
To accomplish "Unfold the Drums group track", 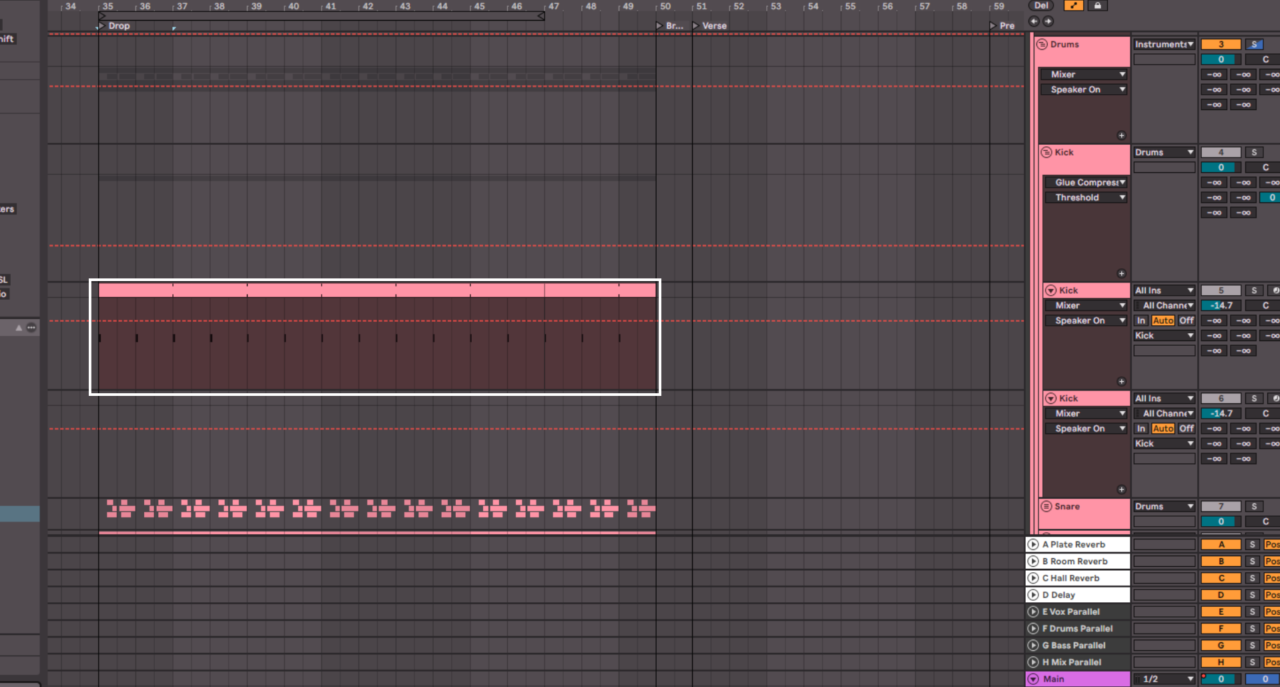I will click(1042, 44).
